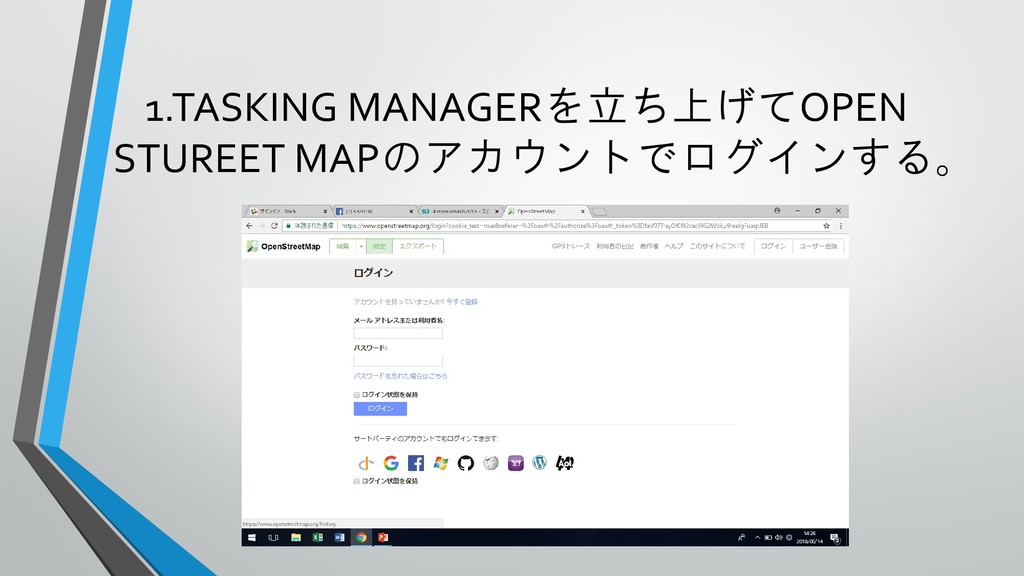
Task: Click the OpenStreetMap logo
Action: (283, 246)
